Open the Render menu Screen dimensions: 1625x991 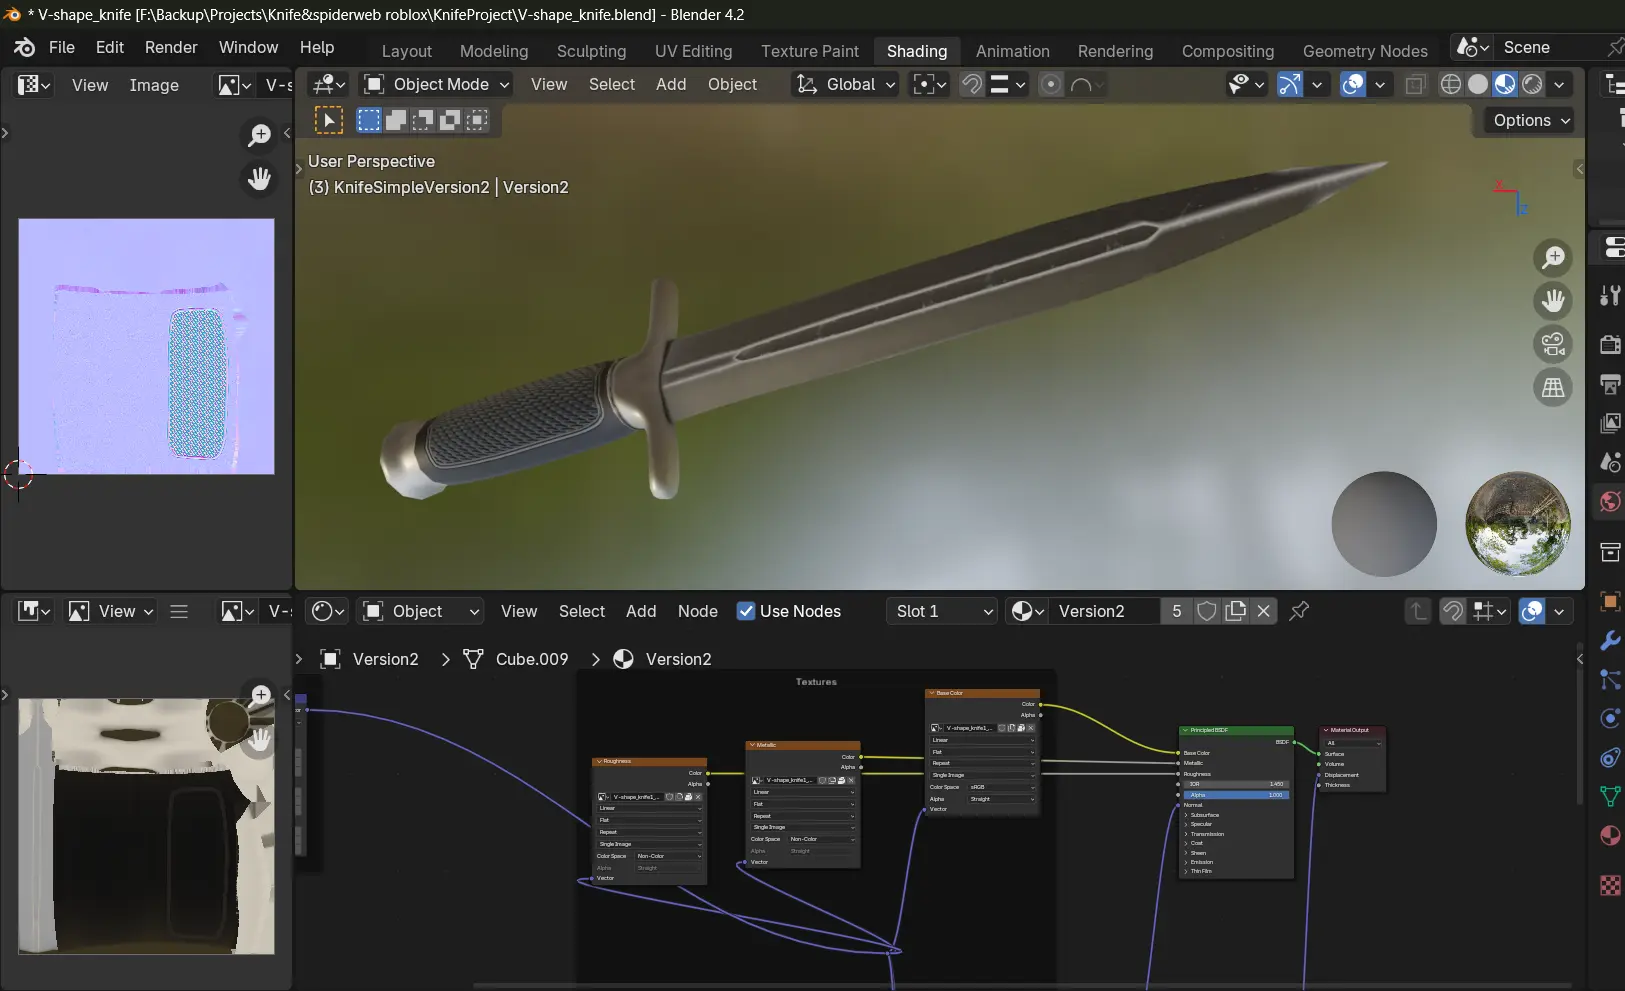tap(171, 47)
